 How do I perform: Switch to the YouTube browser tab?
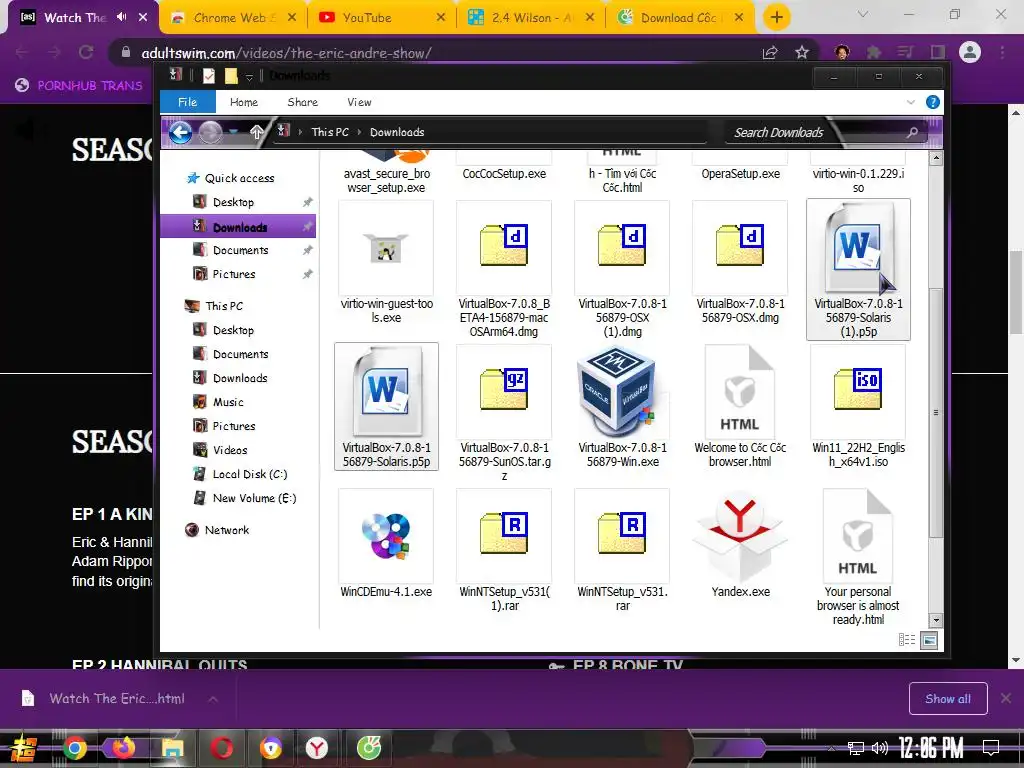click(x=382, y=18)
